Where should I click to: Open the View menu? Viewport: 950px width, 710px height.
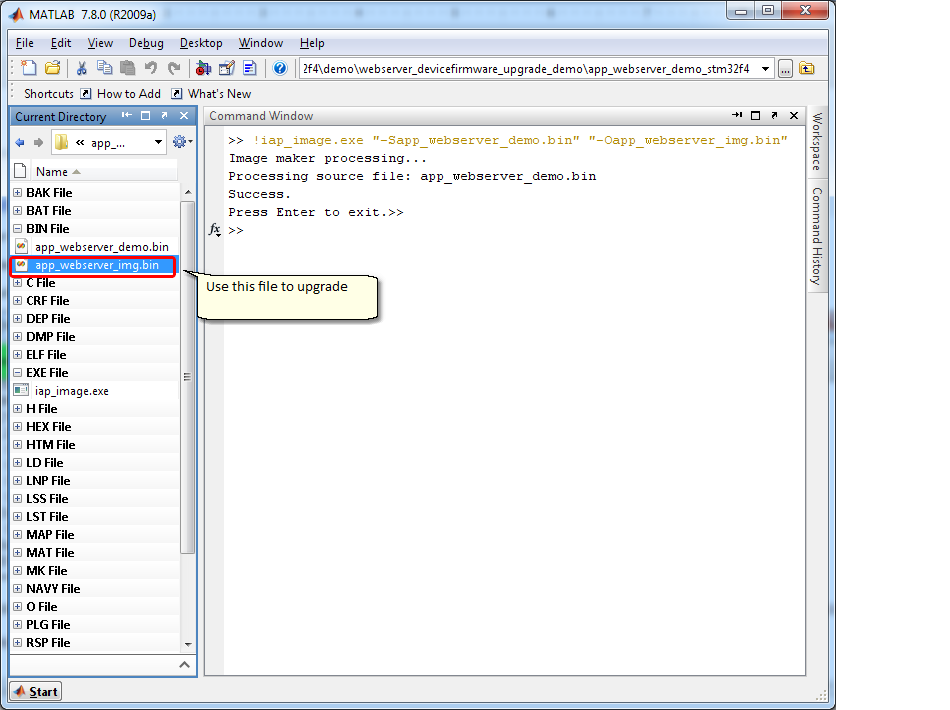(x=100, y=43)
